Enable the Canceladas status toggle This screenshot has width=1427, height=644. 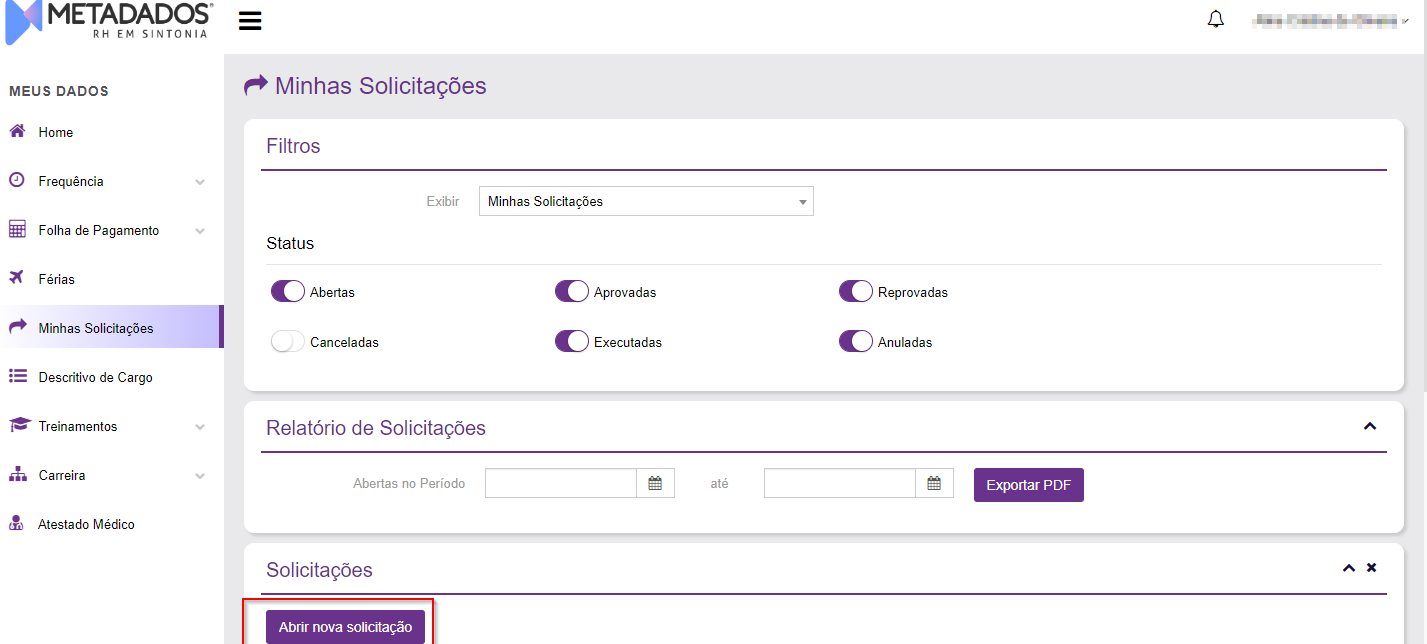tap(288, 342)
